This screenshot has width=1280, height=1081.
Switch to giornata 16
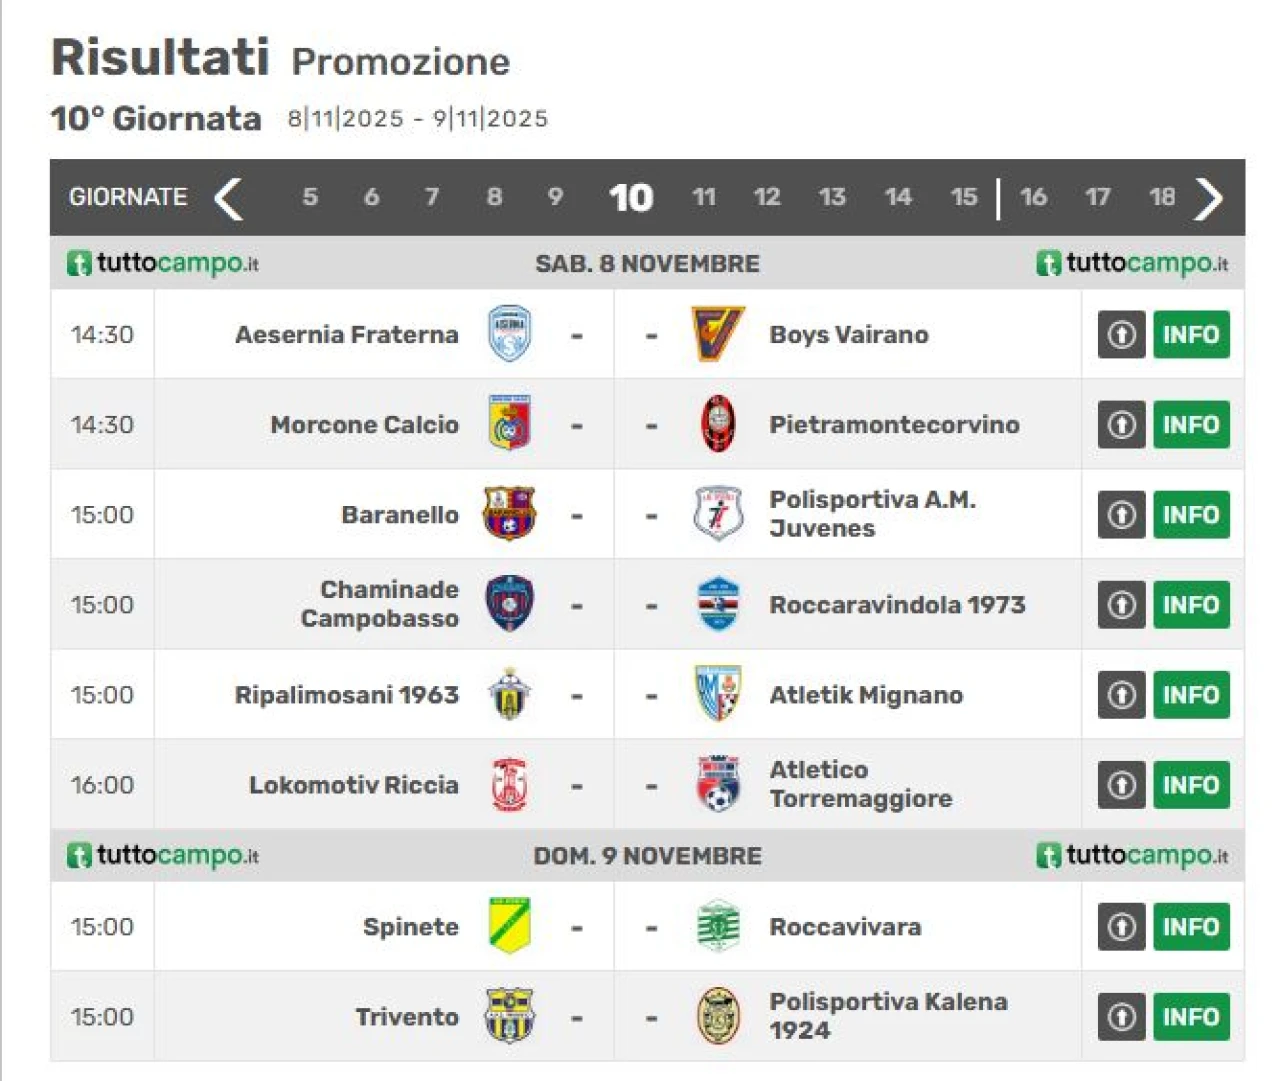(1033, 197)
